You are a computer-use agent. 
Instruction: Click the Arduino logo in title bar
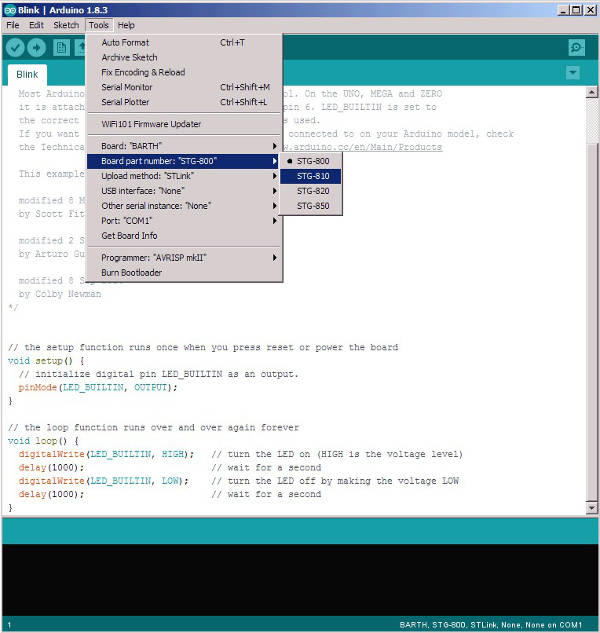point(9,8)
